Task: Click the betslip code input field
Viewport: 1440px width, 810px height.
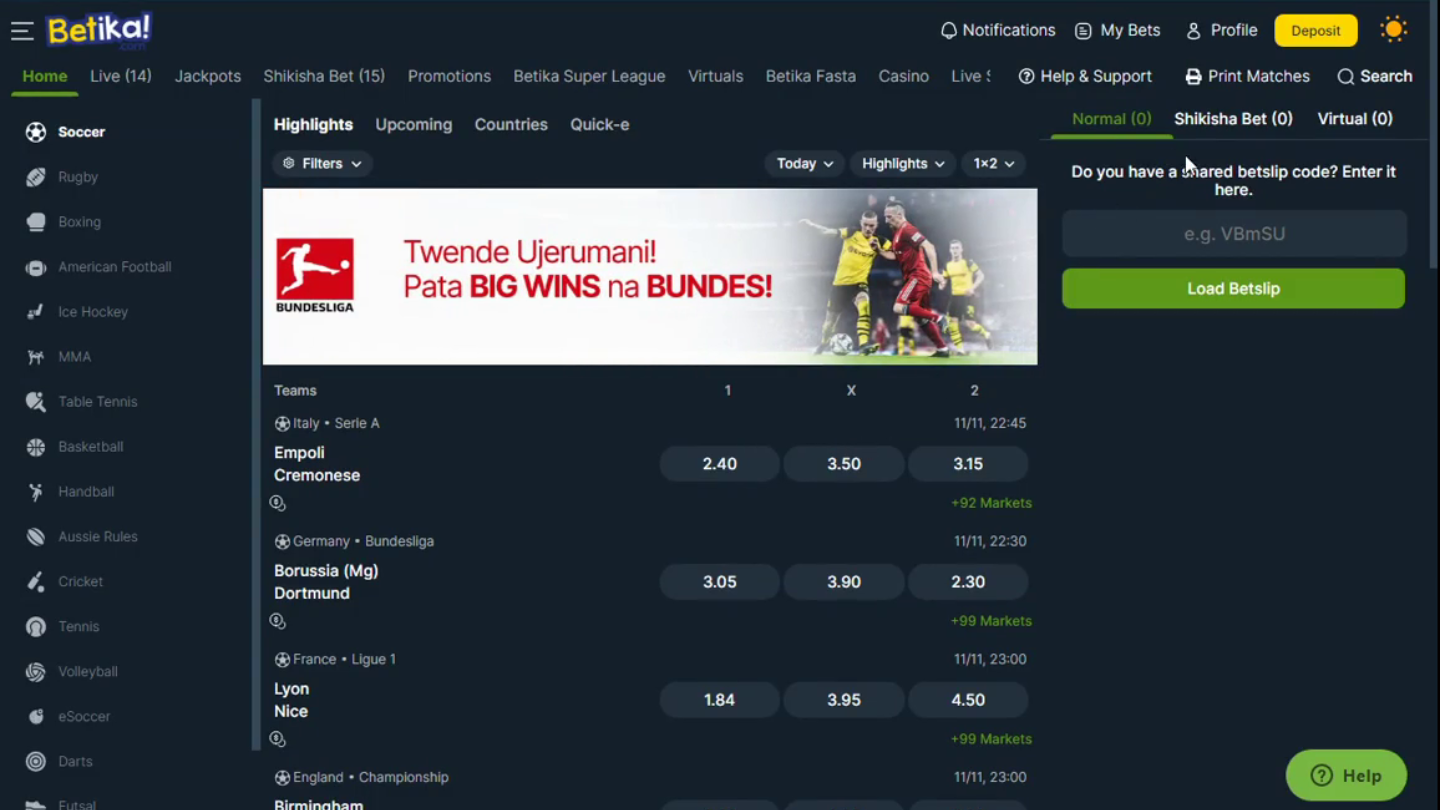Action: 1234,234
